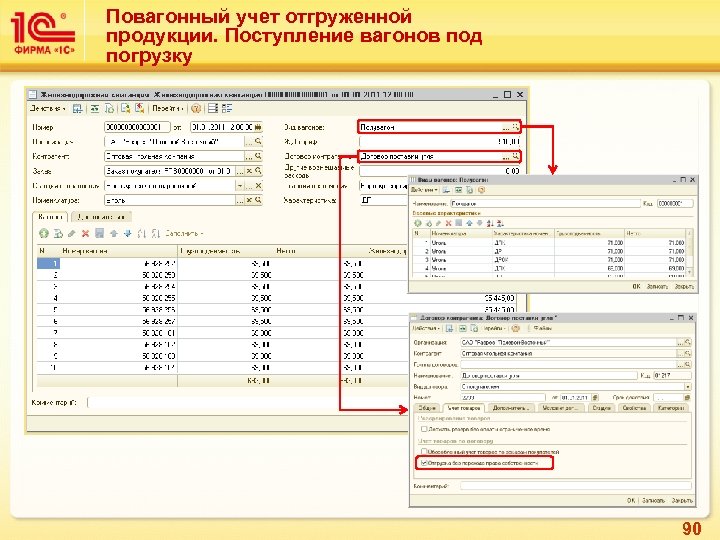Click the help icon in Виды вагонов toolbar
This screenshot has width=720, height=540.
(481, 190)
